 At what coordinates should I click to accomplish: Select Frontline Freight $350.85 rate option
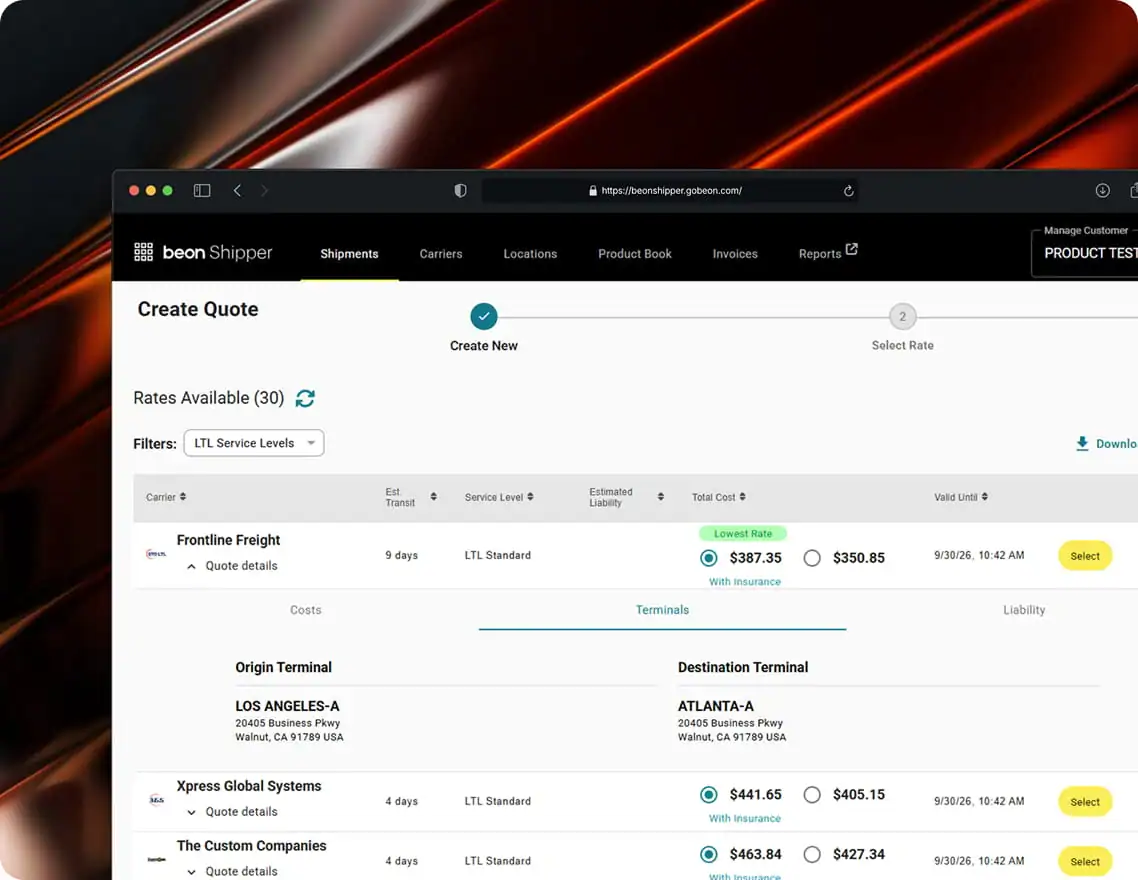tap(812, 558)
